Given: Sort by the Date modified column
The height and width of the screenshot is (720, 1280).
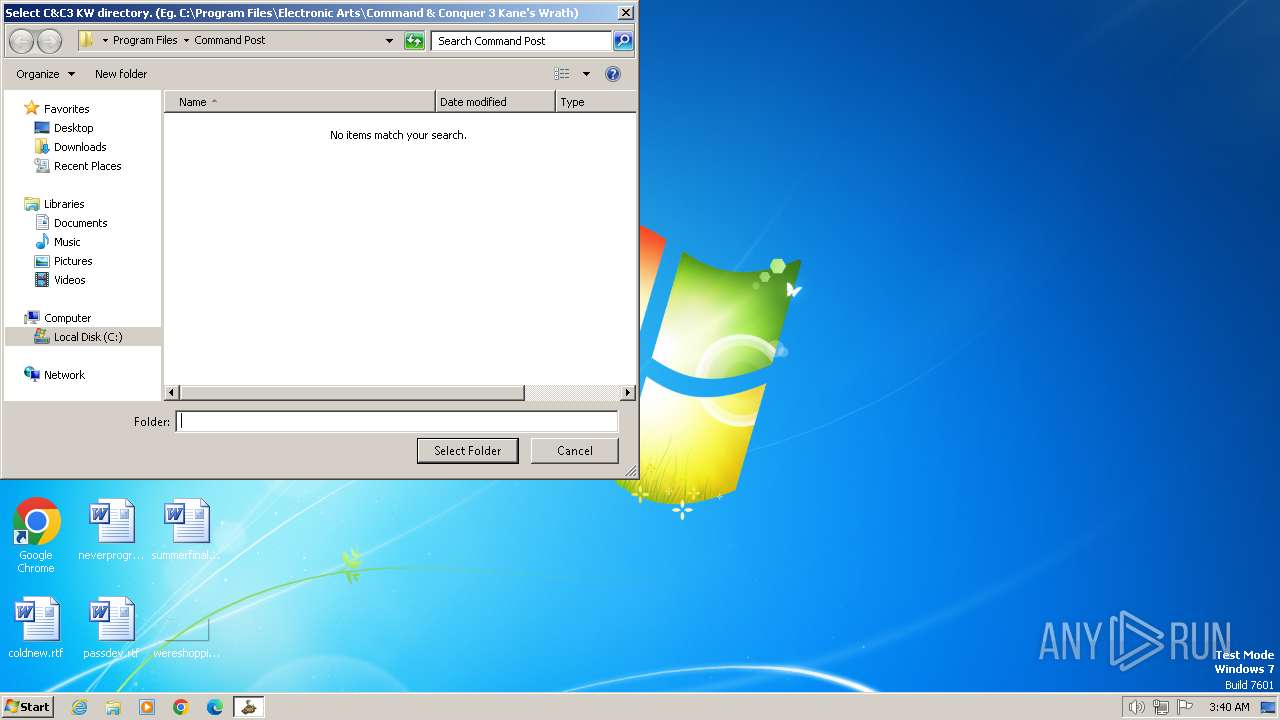Looking at the screenshot, I should [495, 102].
